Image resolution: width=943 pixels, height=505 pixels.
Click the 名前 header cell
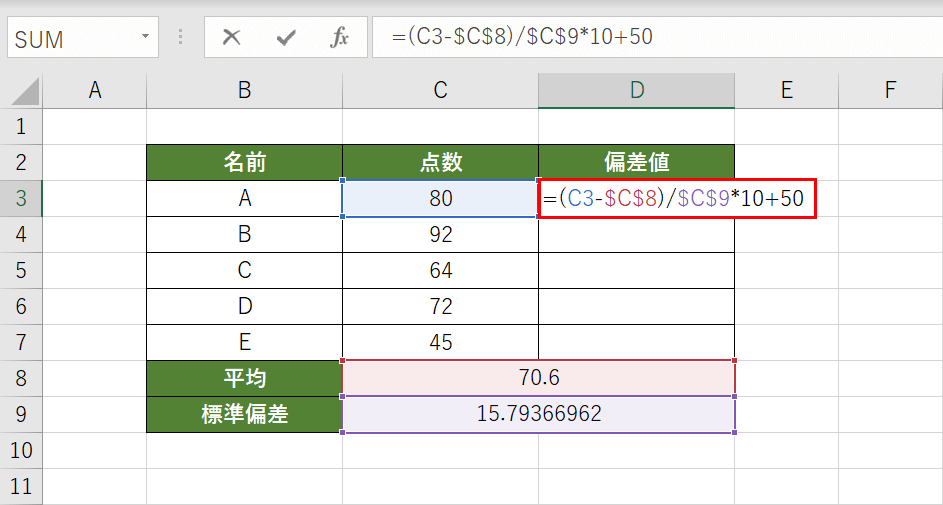[x=244, y=162]
